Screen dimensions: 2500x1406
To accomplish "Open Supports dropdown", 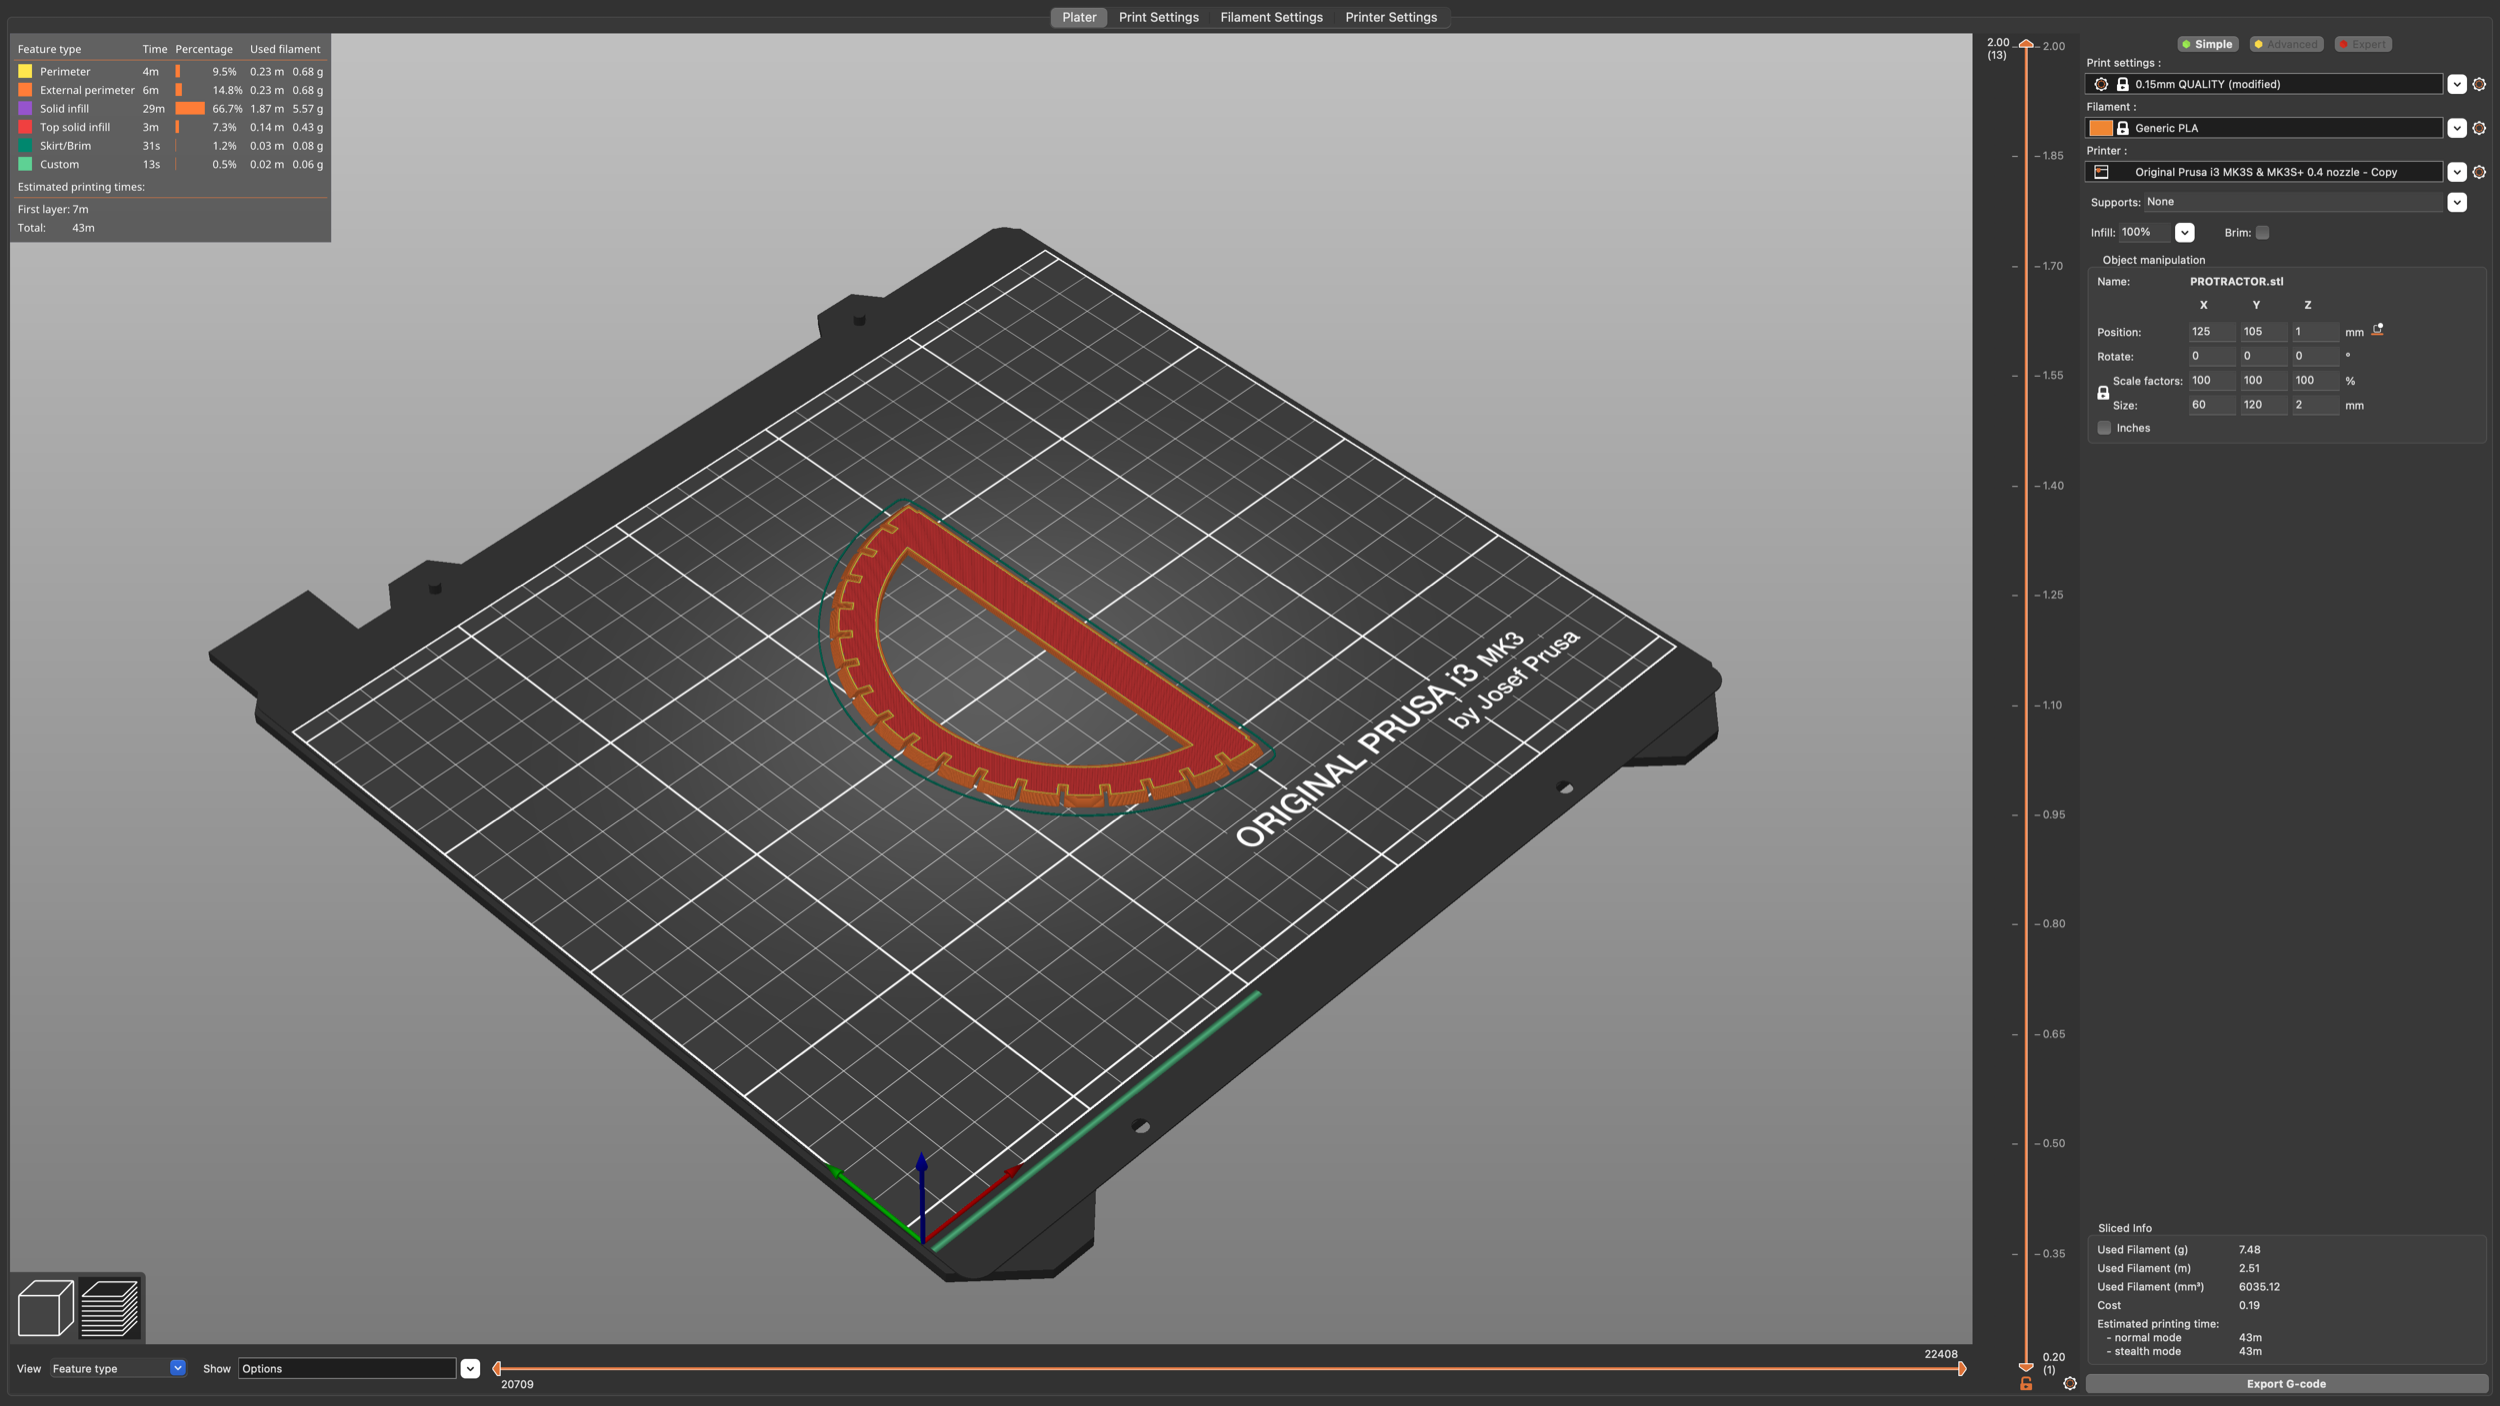I will 2457,202.
